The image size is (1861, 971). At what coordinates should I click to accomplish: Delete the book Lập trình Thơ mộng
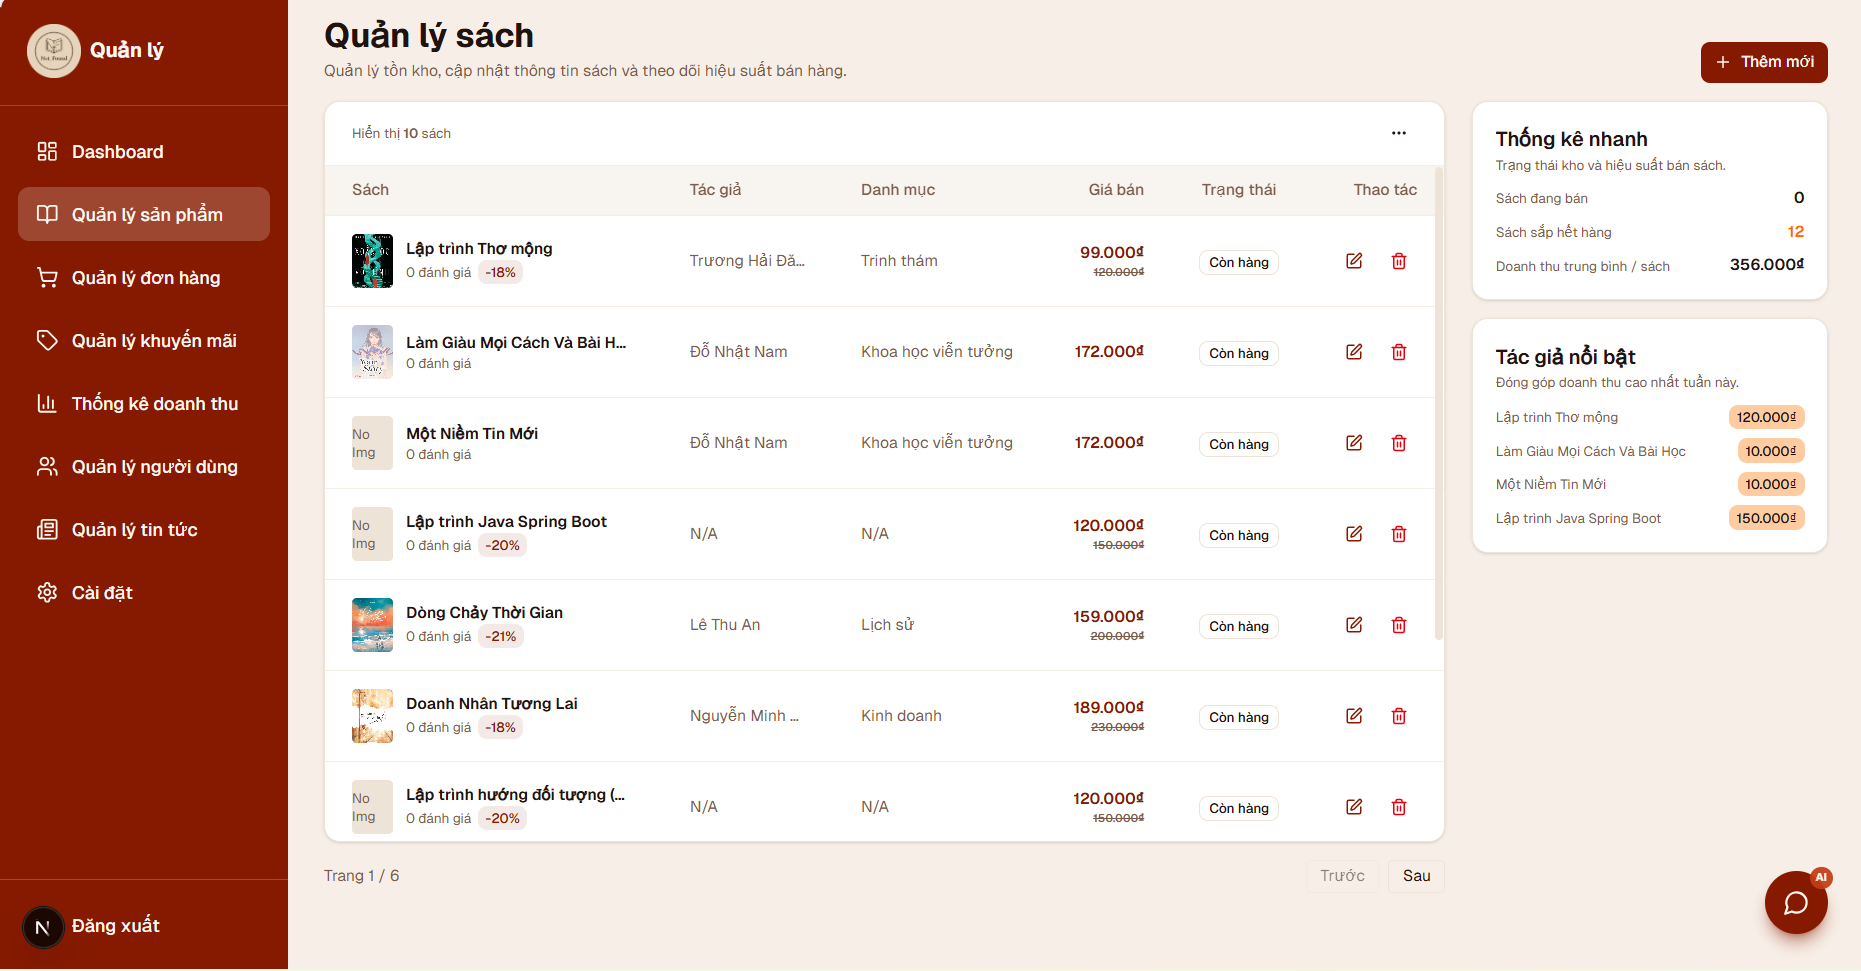(1399, 261)
